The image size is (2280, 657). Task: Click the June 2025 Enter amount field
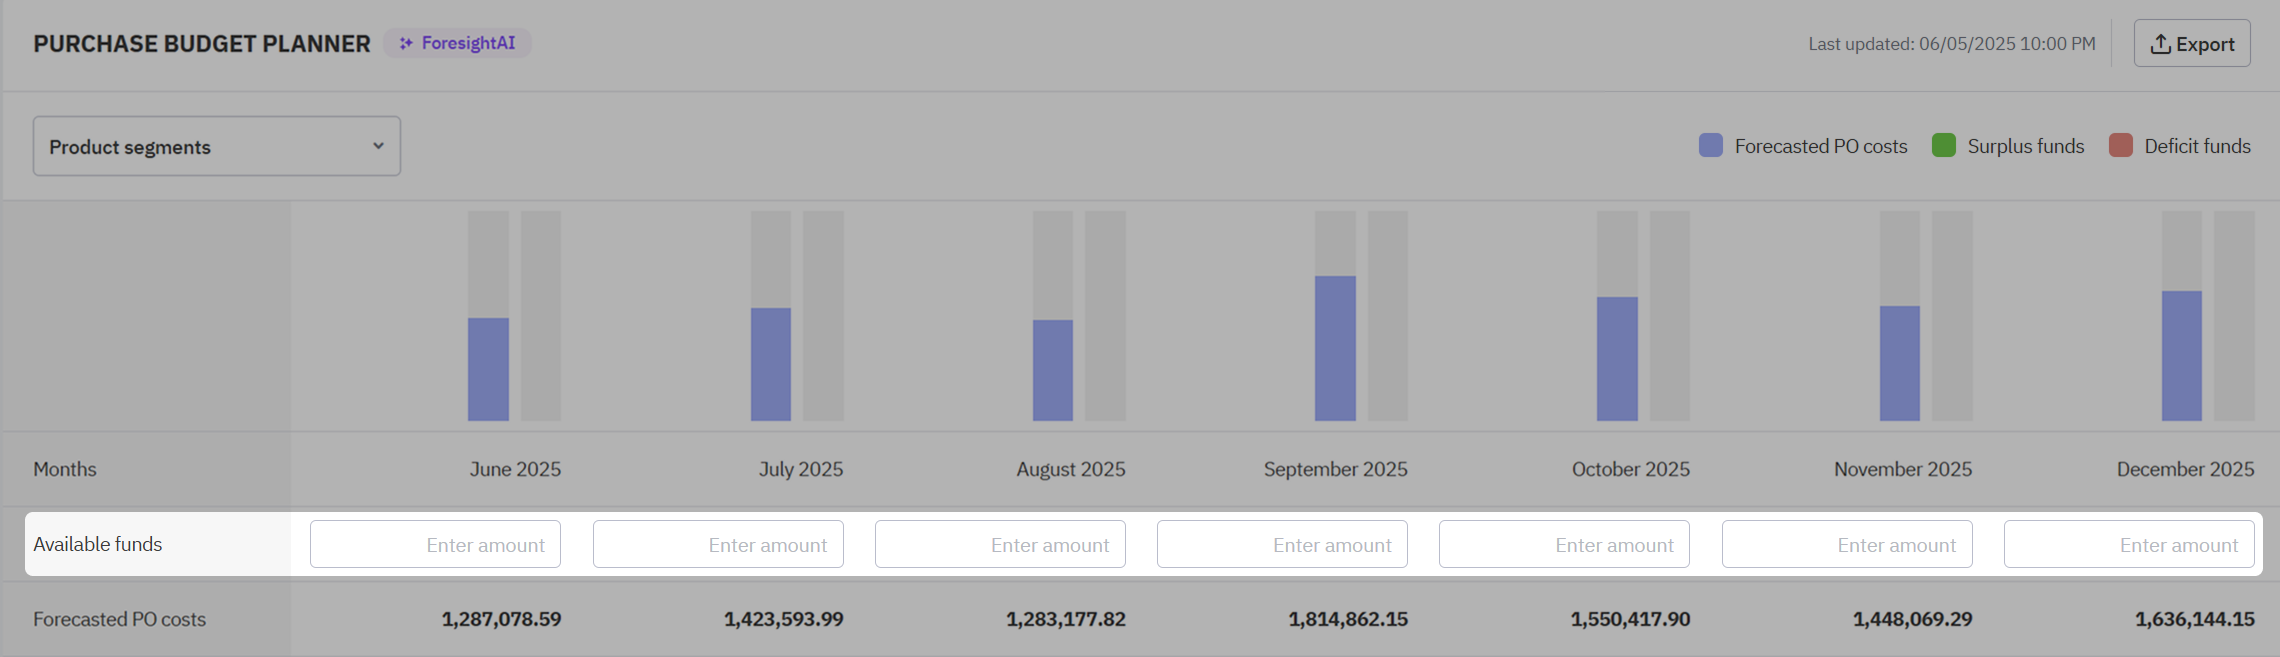434,544
